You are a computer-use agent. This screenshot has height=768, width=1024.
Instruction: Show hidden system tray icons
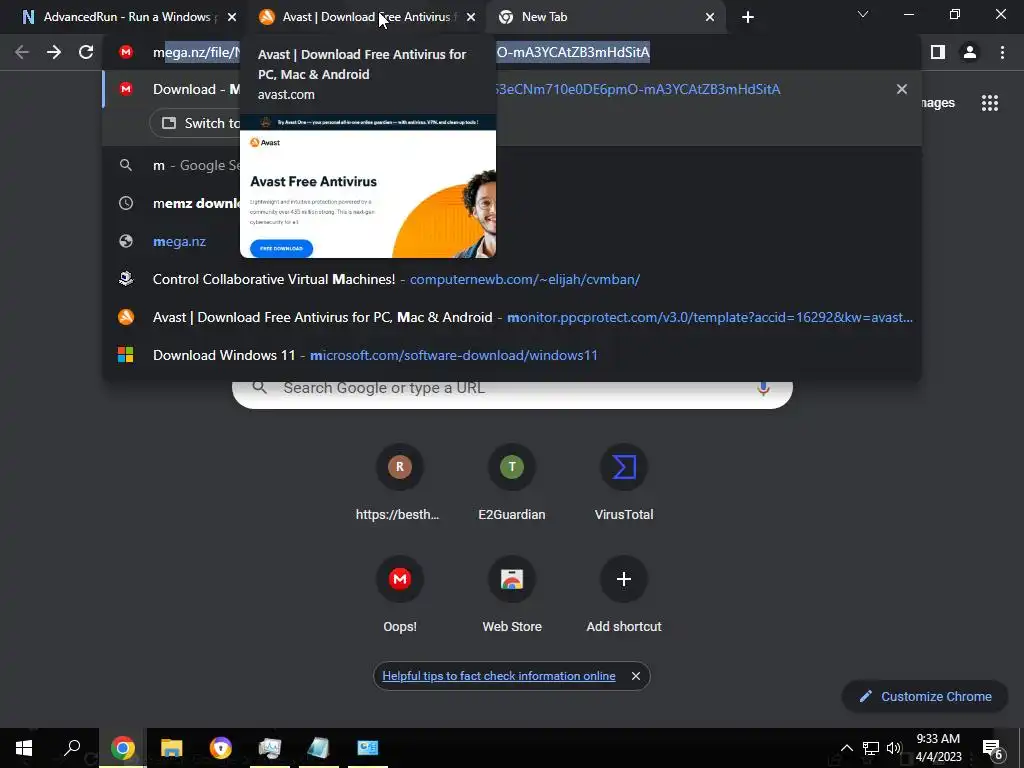pos(846,748)
